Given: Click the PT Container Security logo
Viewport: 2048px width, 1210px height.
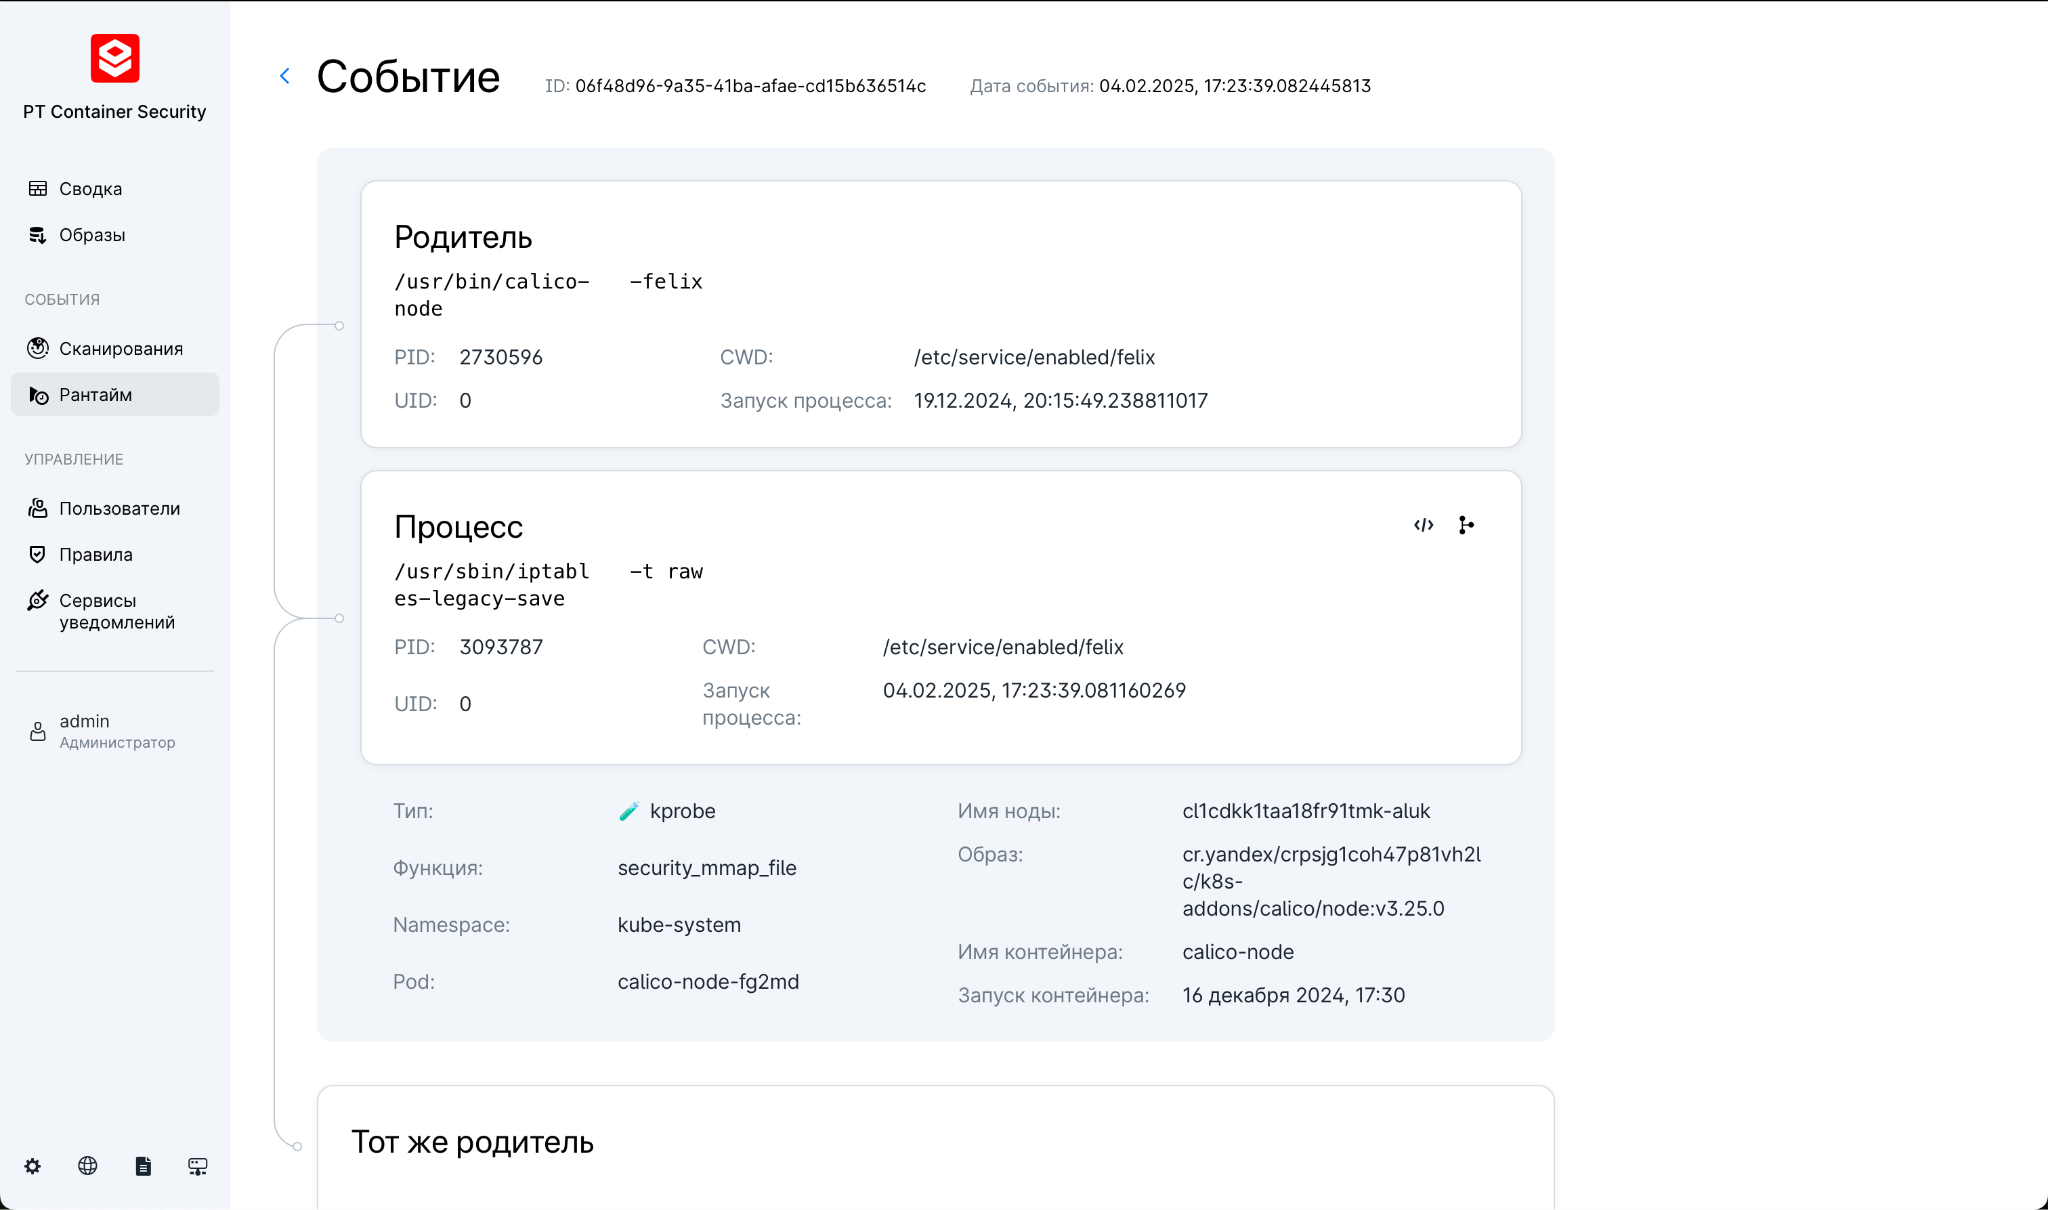Looking at the screenshot, I should click(115, 59).
